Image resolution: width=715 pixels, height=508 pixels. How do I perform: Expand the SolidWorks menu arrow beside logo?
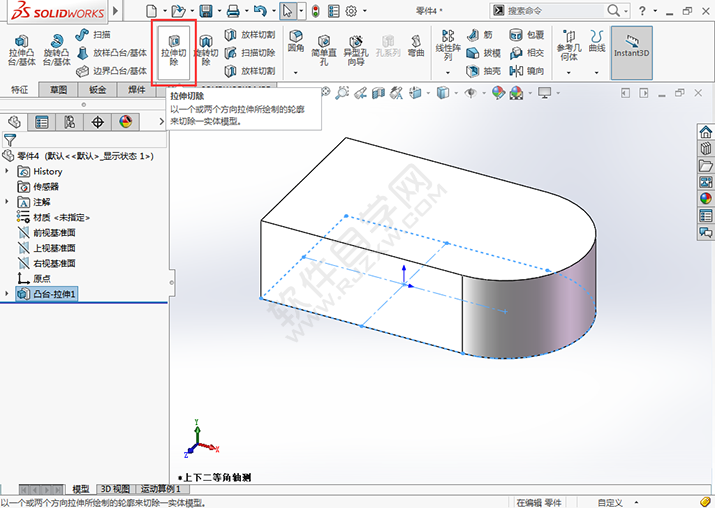point(115,10)
